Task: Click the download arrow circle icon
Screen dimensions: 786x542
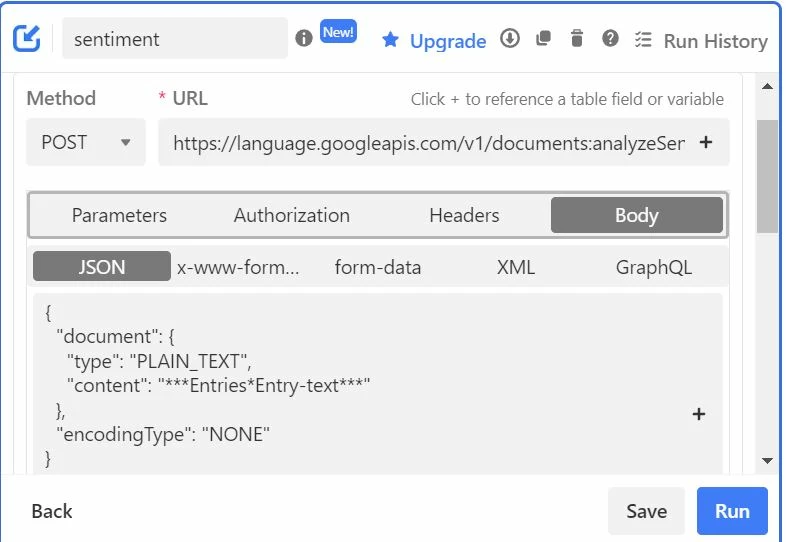Action: pyautogui.click(x=510, y=38)
